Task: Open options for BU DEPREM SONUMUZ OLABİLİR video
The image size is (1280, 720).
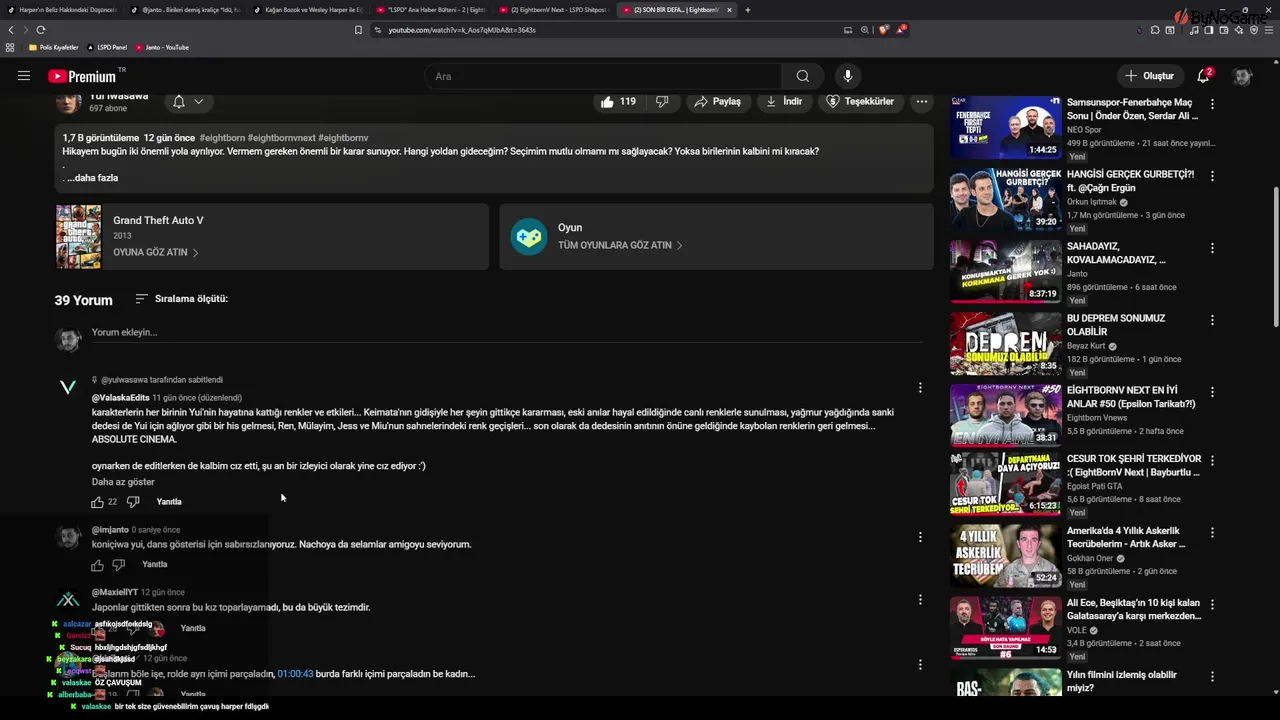Action: [x=1212, y=320]
